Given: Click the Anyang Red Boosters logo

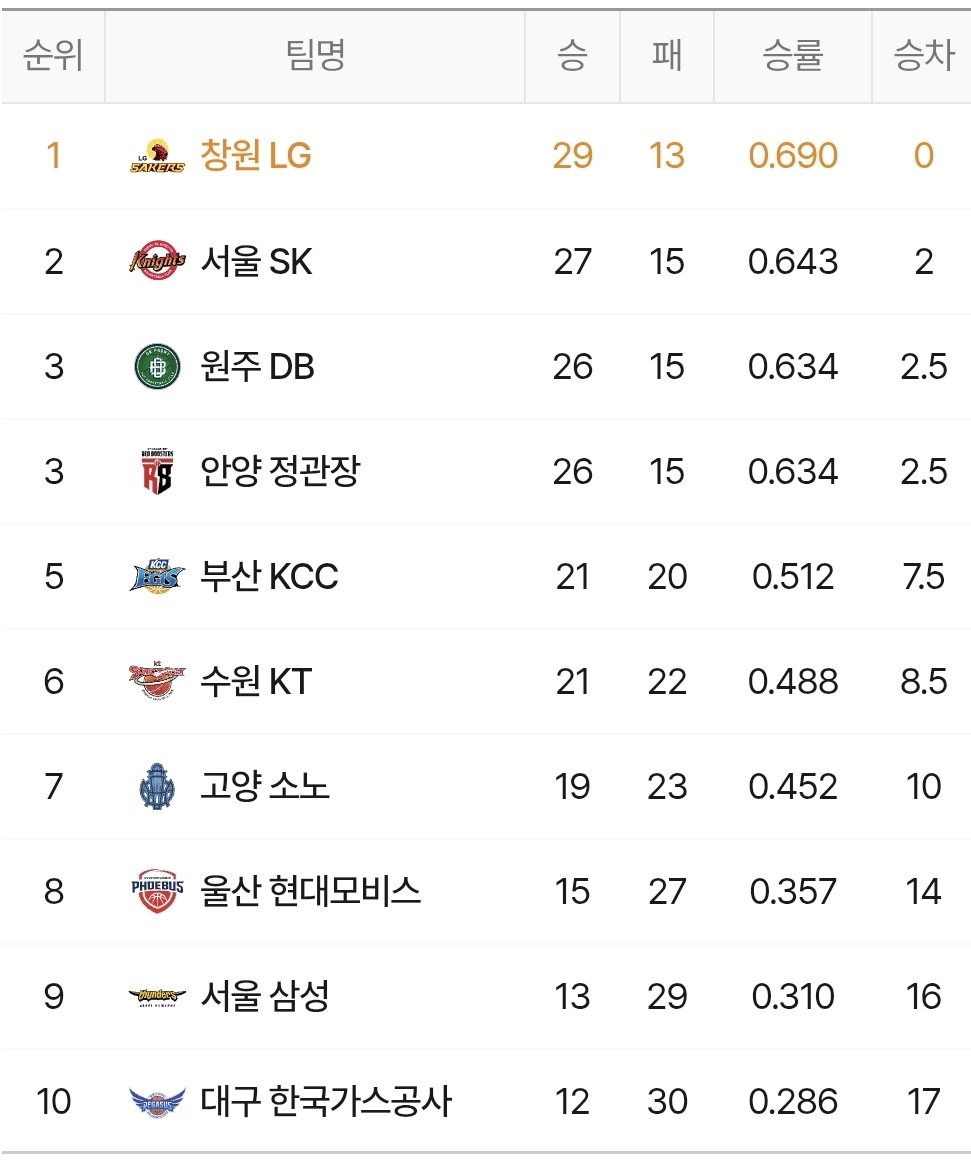Looking at the screenshot, I should point(157,472).
